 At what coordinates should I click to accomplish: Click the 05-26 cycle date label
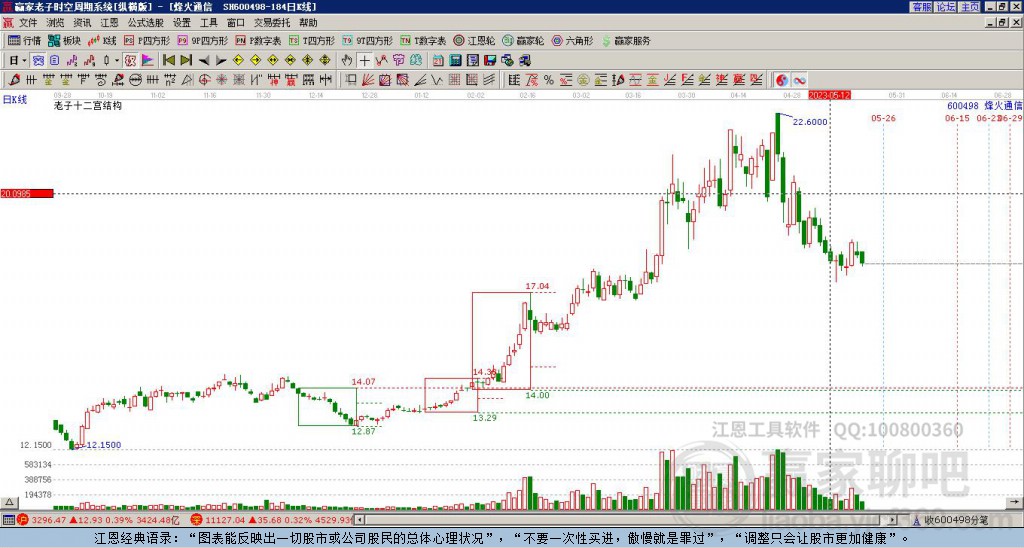coord(883,118)
